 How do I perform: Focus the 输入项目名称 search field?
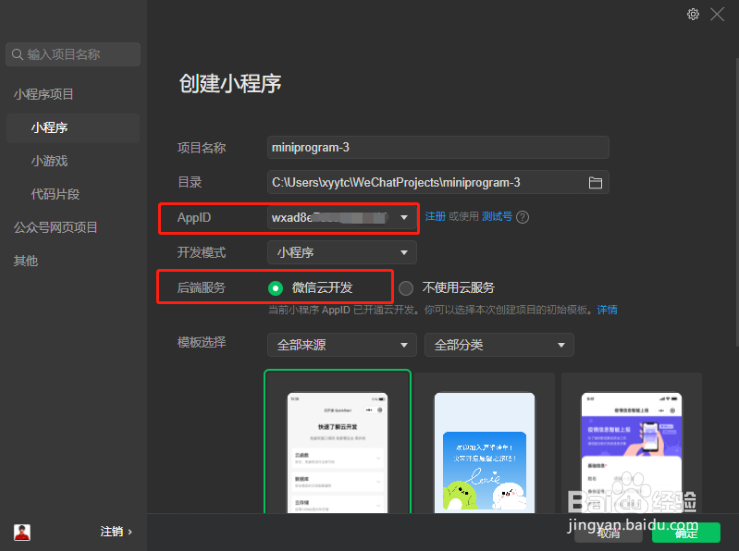(x=73, y=54)
